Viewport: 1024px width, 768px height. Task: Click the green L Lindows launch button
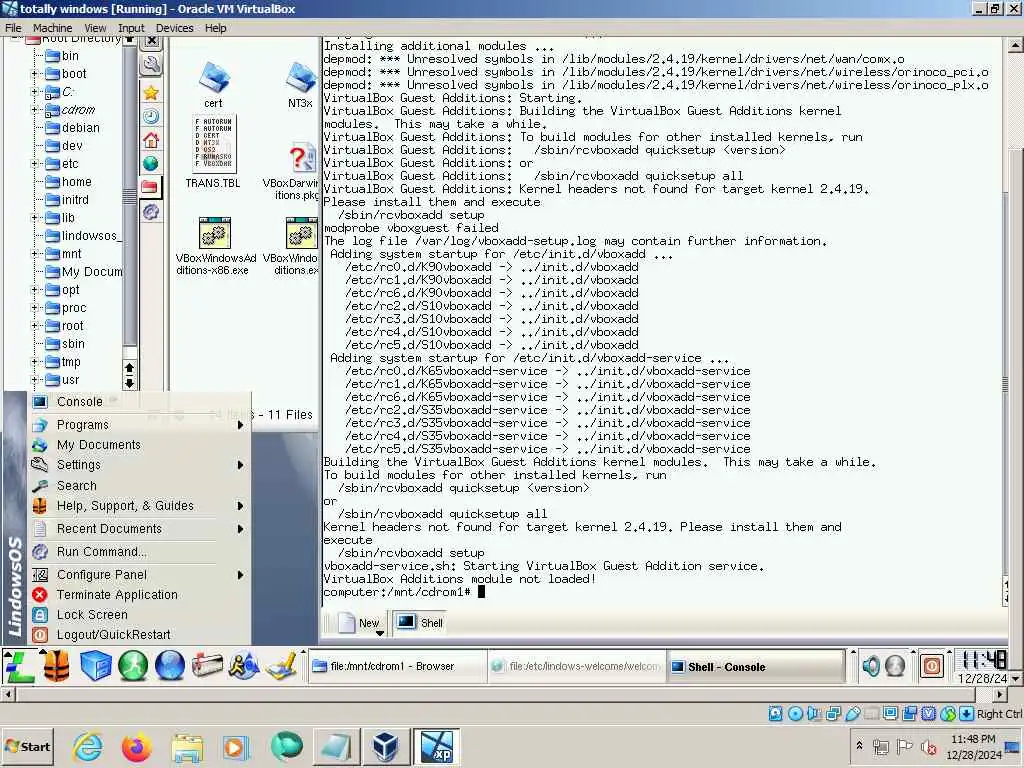point(19,666)
